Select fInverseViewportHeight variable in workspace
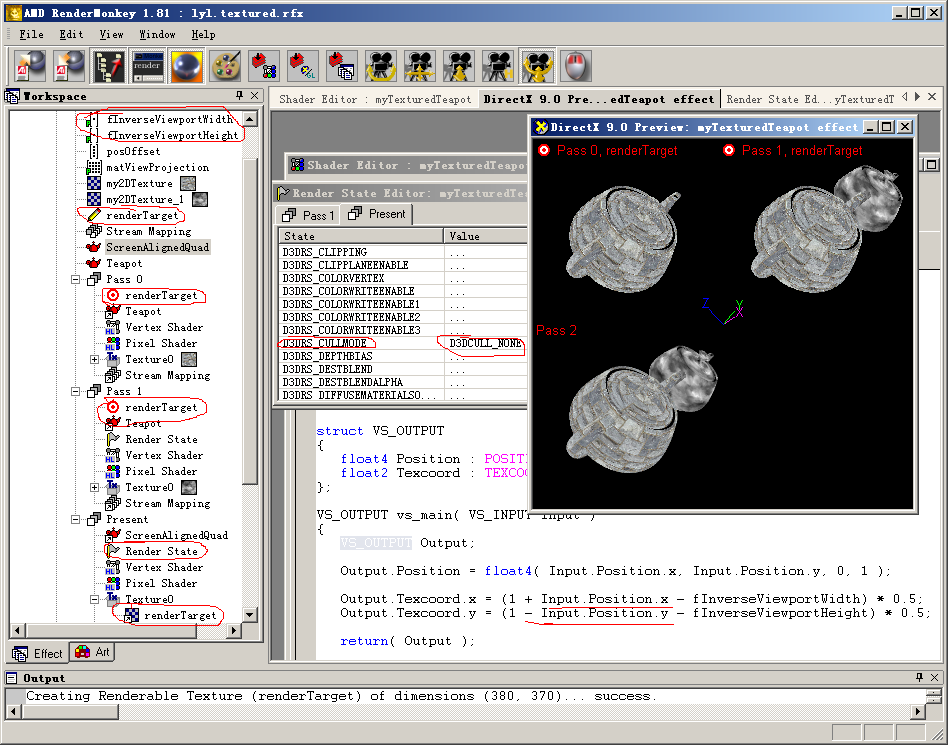This screenshot has height=745, width=948. (172, 135)
